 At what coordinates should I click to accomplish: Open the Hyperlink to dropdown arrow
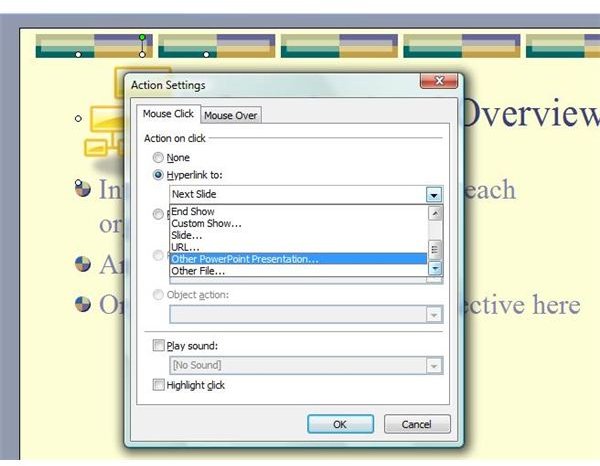(x=434, y=195)
